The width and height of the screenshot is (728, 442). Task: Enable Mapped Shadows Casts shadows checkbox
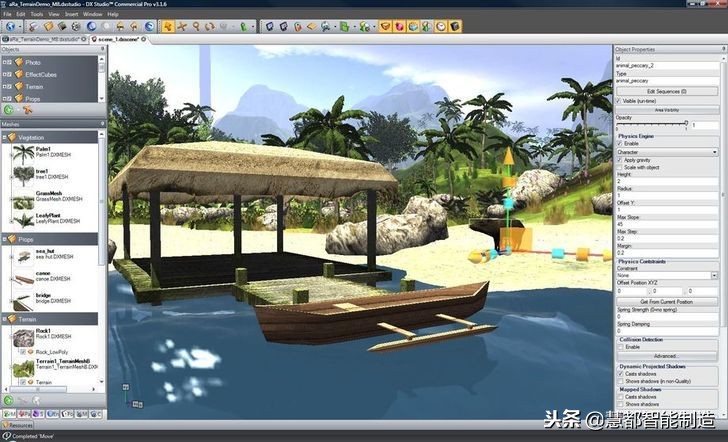tap(620, 397)
